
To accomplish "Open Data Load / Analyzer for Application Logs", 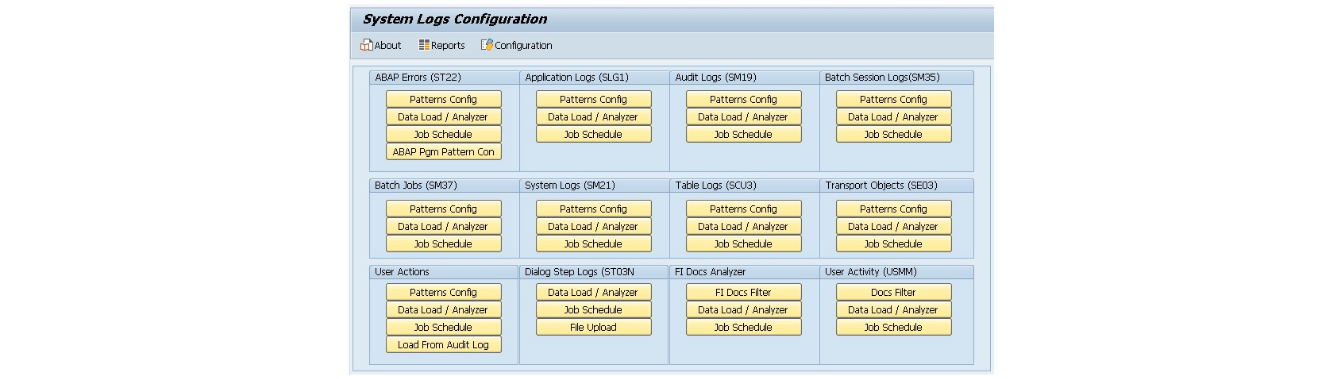I will pos(594,117).
